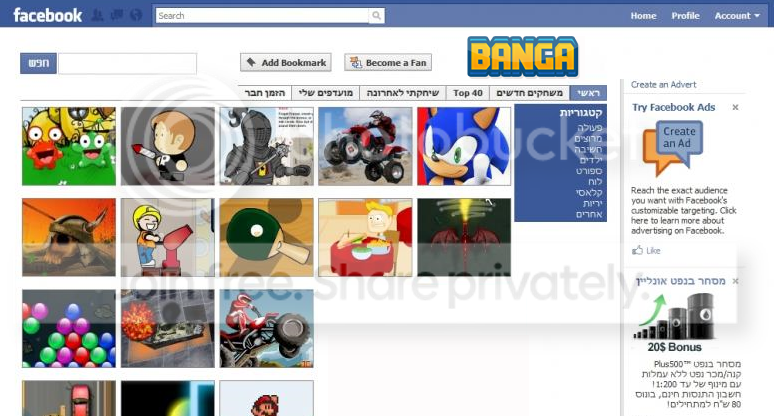Go to Home in top bar
Viewport: 774px width, 416px height.
coord(643,16)
